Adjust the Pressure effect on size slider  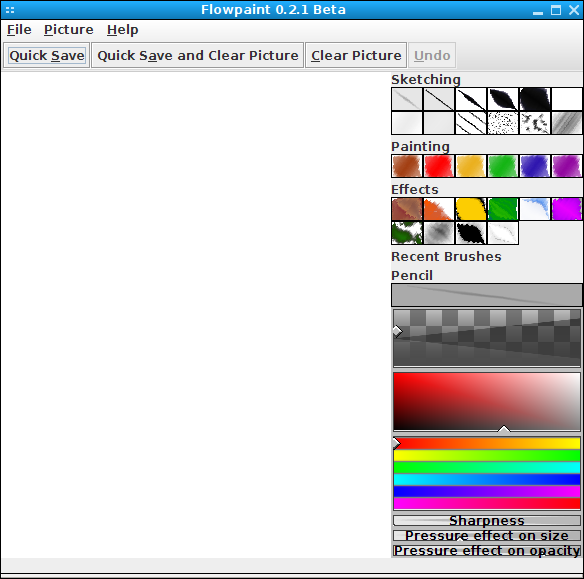pos(487,535)
